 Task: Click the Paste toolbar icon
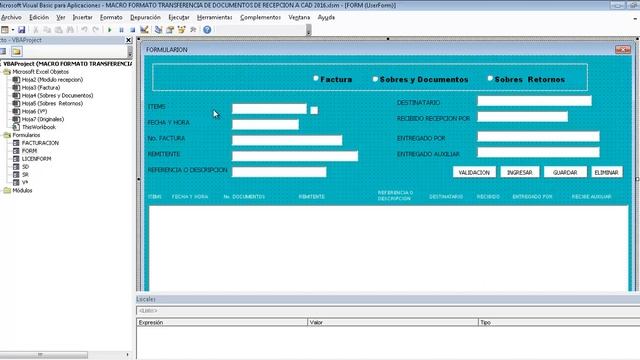pyautogui.click(x=59, y=30)
